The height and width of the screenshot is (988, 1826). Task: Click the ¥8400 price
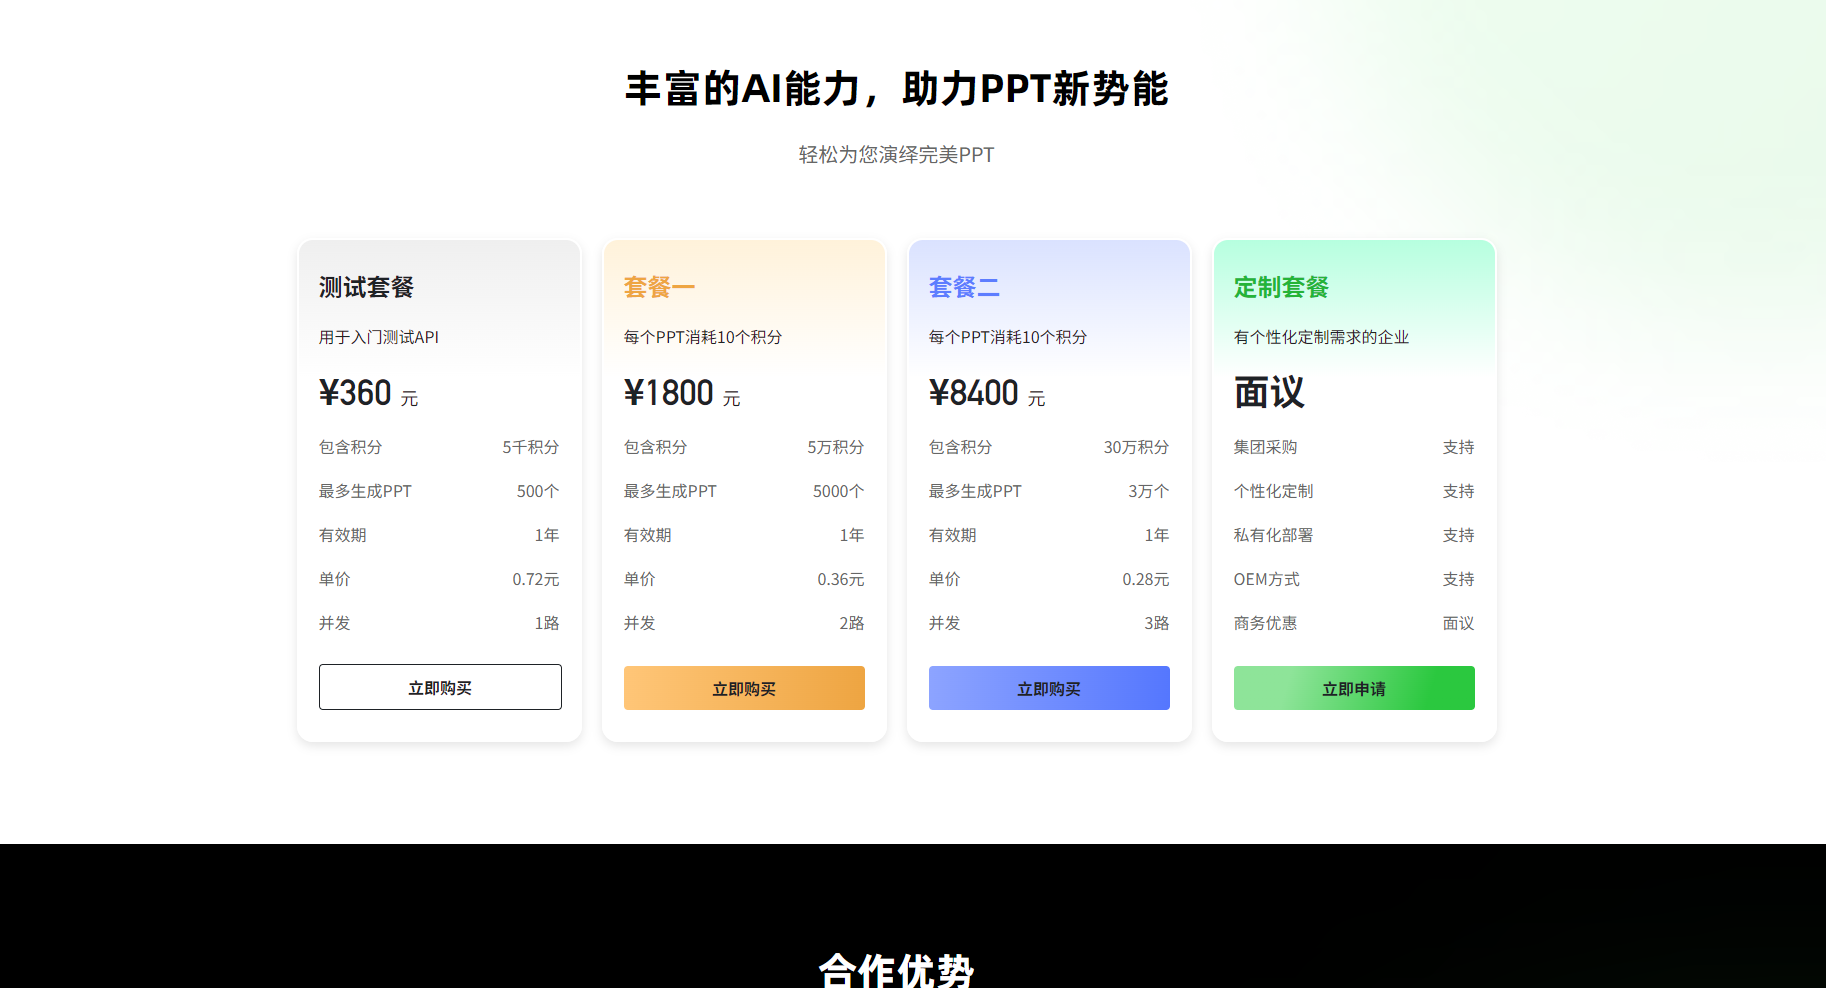(974, 393)
